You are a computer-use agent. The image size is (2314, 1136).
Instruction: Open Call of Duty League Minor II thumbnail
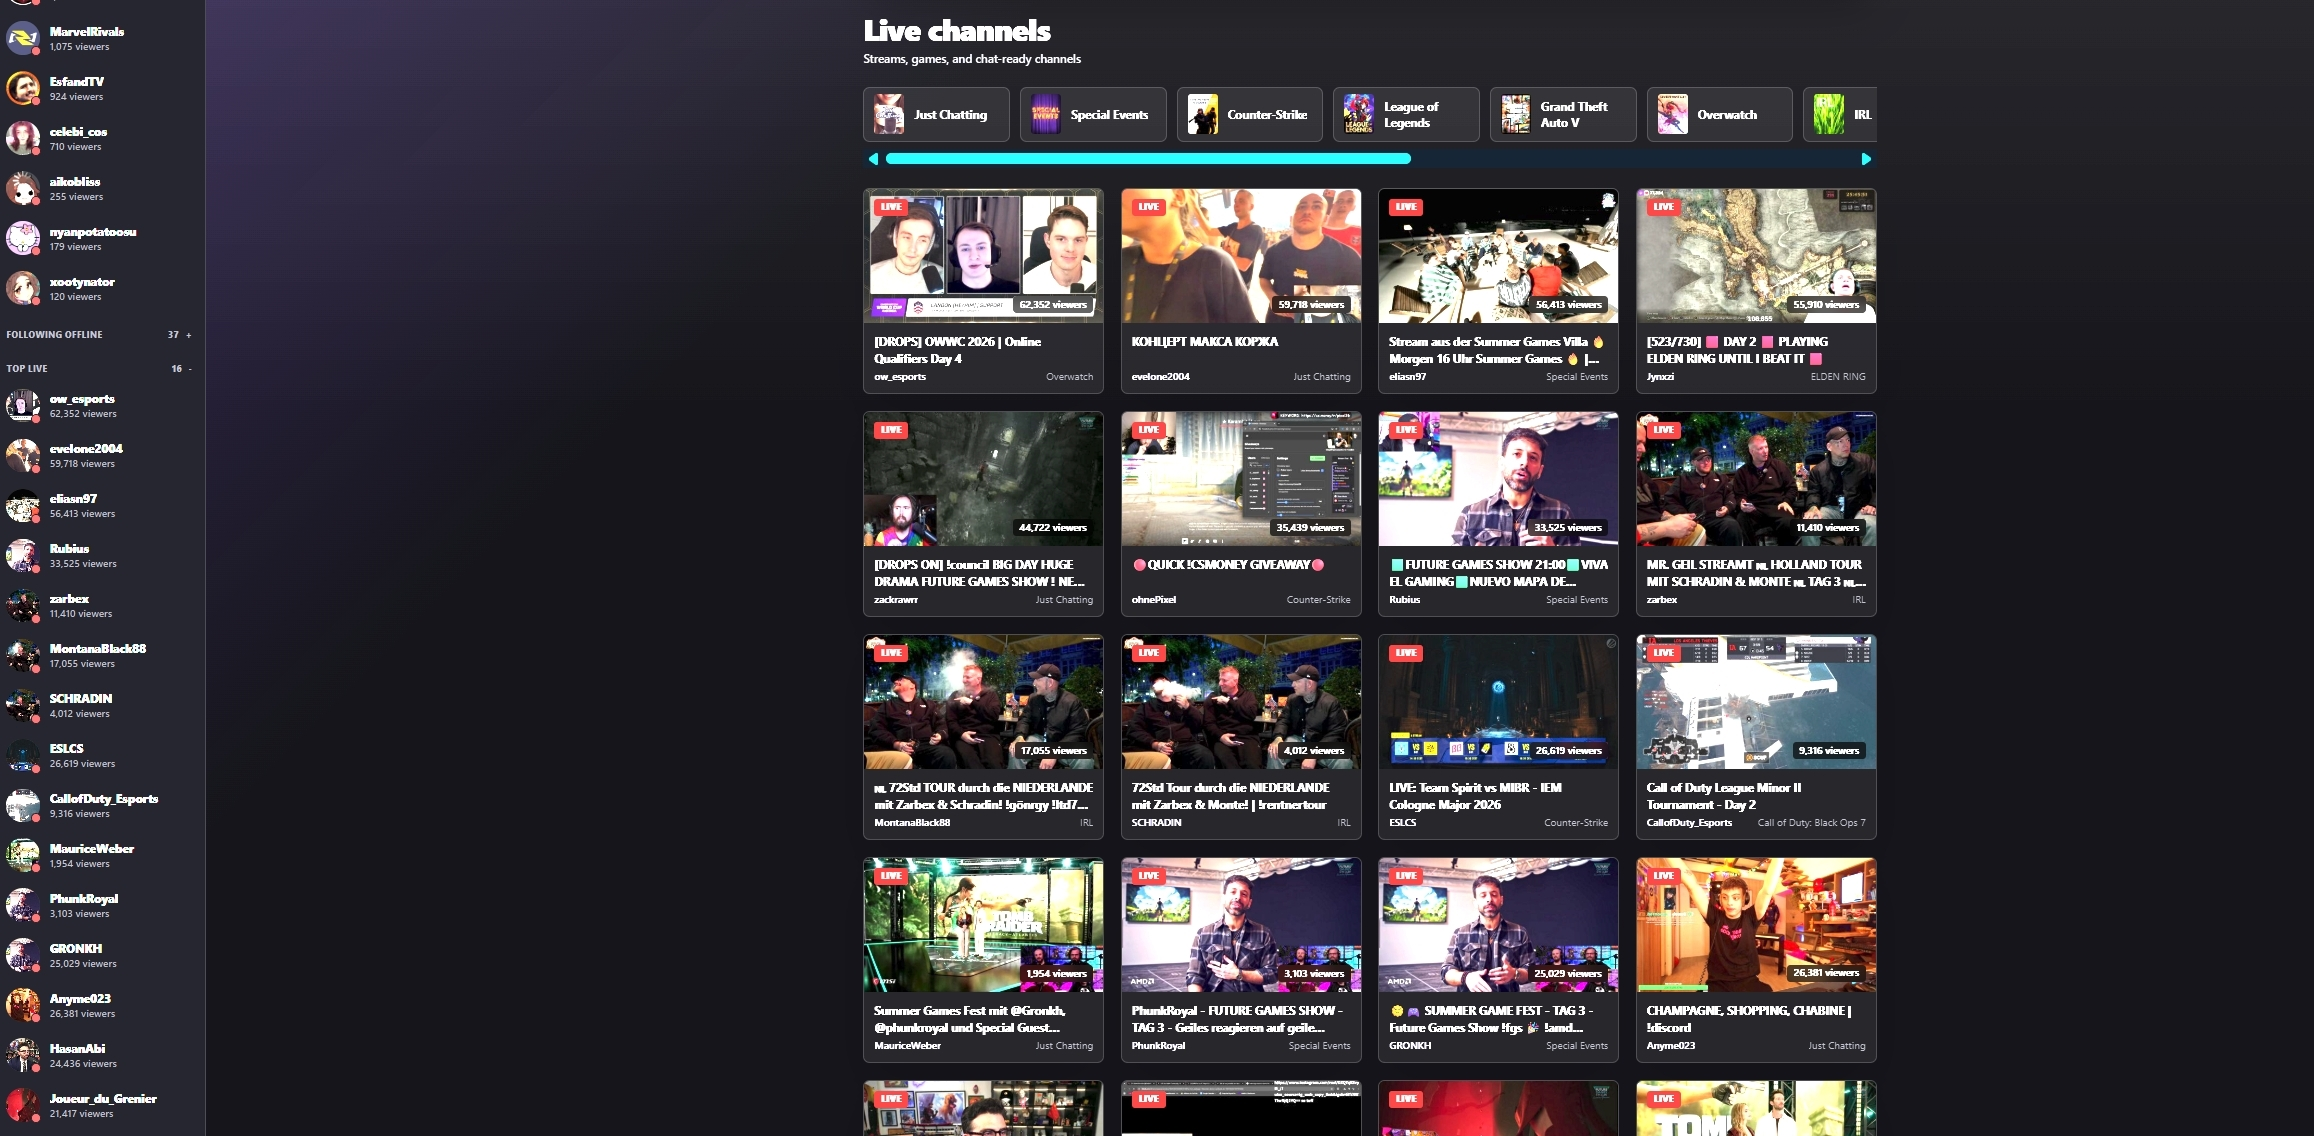coord(1756,702)
